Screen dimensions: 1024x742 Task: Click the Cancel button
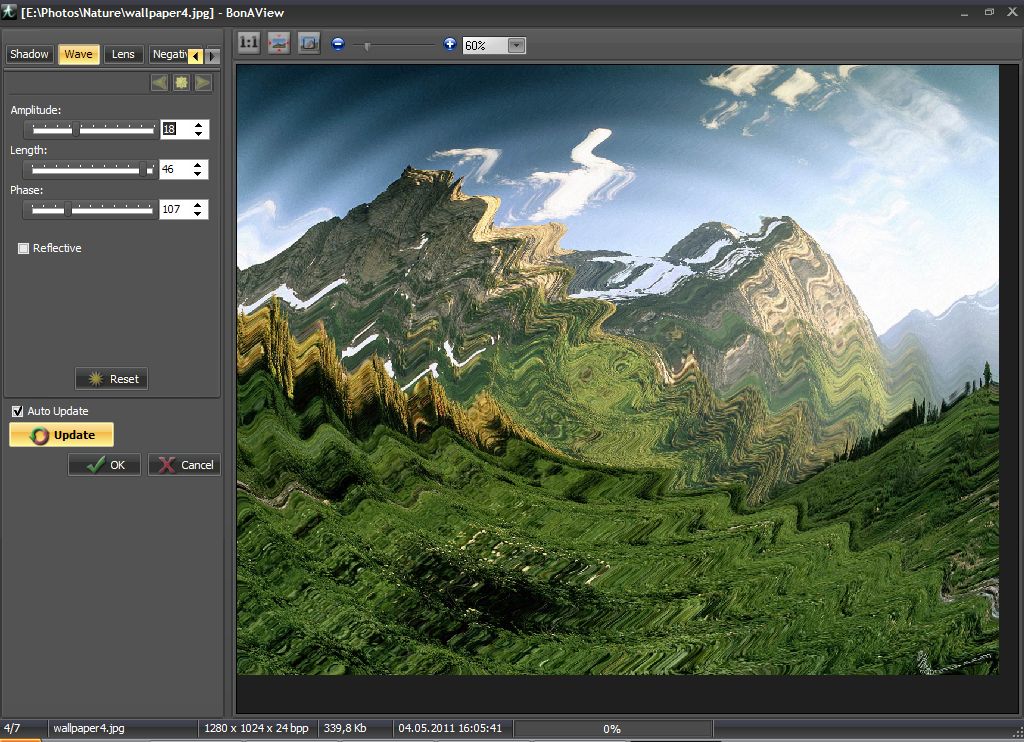tap(185, 465)
